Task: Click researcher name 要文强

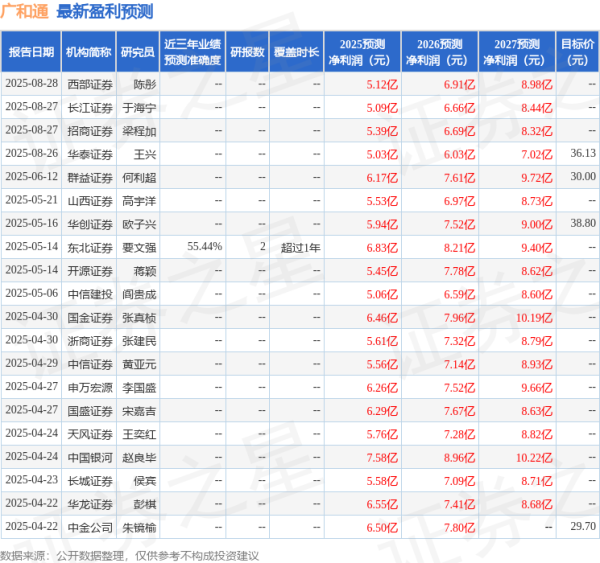Action: 139,248
